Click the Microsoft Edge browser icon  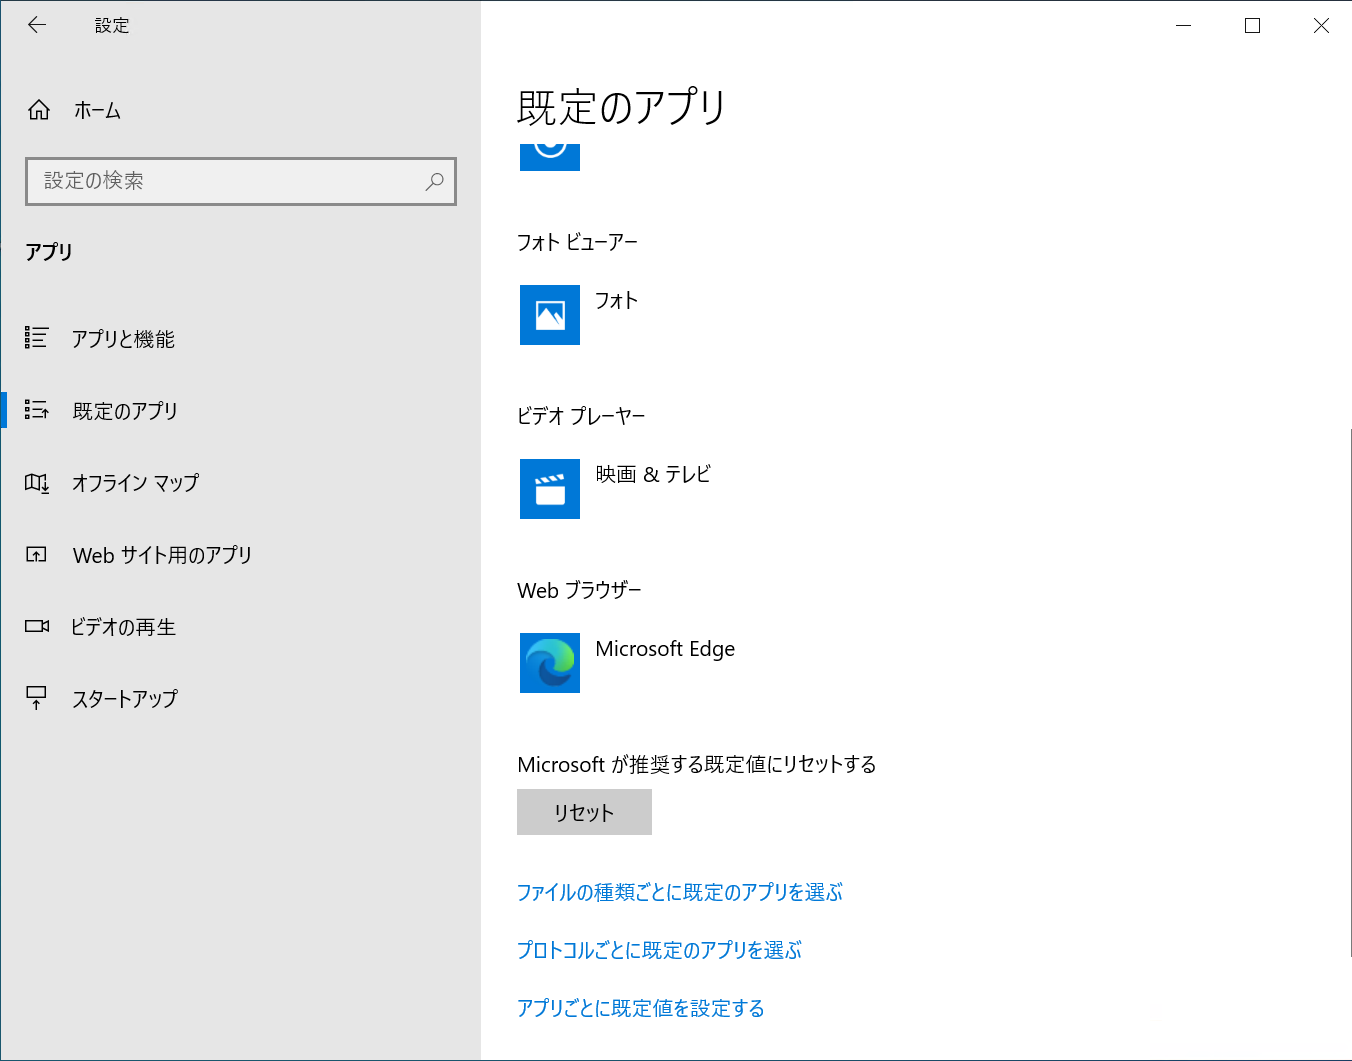pyautogui.click(x=549, y=663)
